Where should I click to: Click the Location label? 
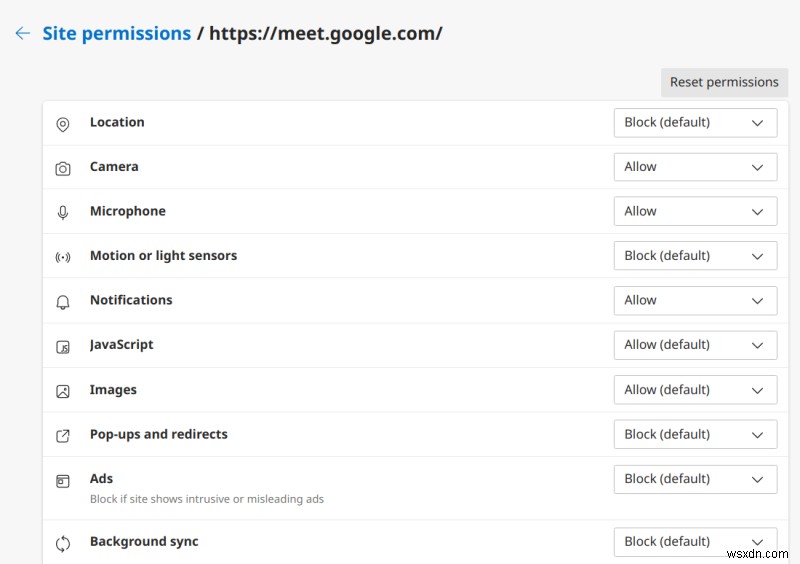tap(117, 122)
